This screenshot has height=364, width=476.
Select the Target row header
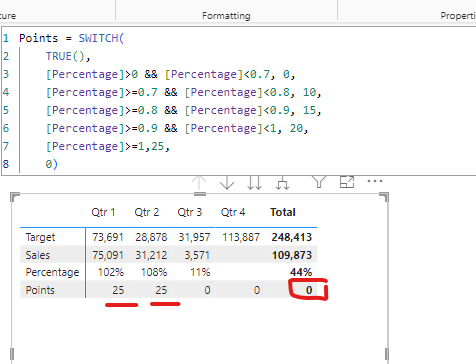click(x=40, y=237)
